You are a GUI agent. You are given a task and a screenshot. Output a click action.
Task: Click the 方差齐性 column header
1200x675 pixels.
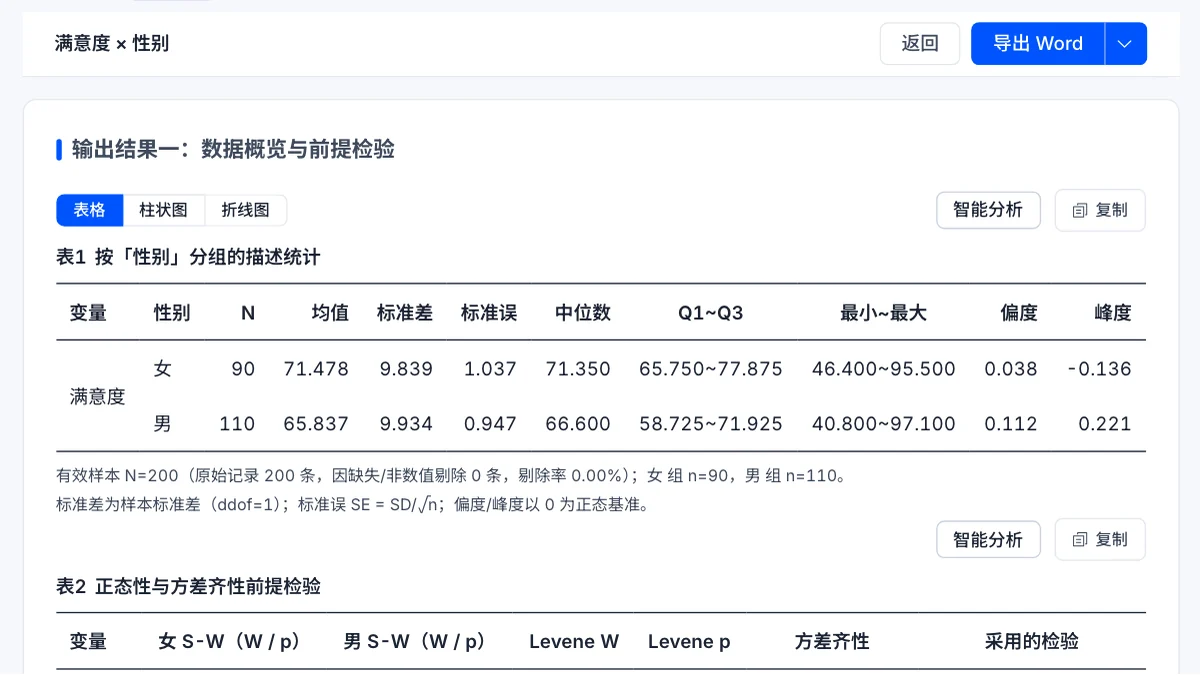(x=832, y=642)
